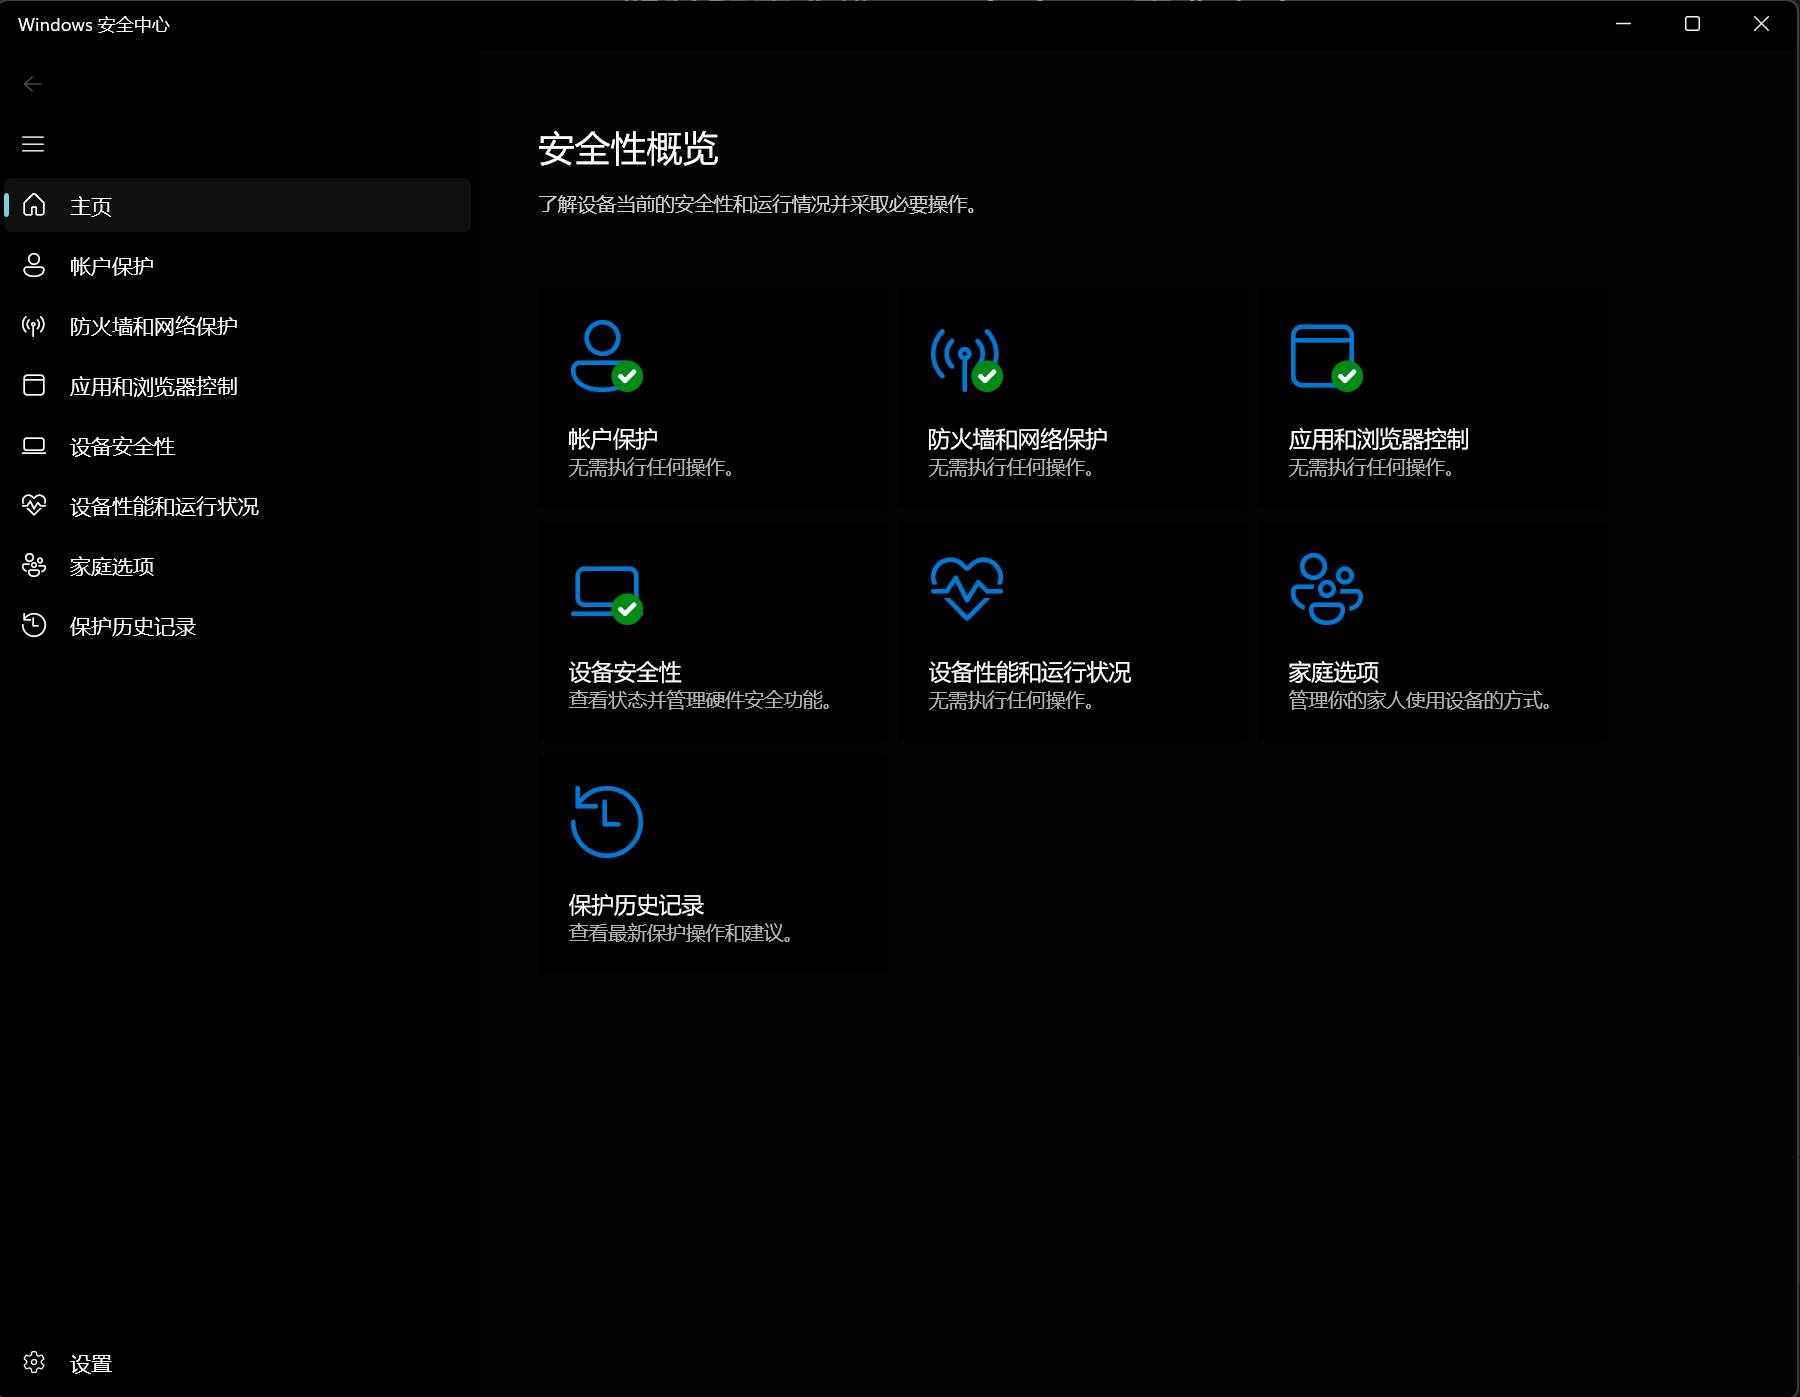This screenshot has width=1800, height=1397.
Task: Click the 设备安全性 laptop sidebar icon
Action: coord(34,445)
